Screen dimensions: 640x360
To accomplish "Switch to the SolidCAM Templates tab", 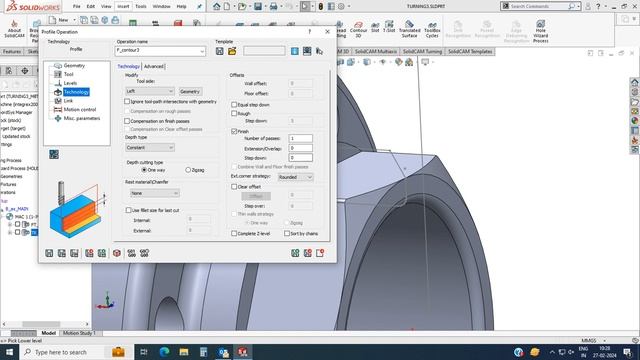I will click(470, 51).
